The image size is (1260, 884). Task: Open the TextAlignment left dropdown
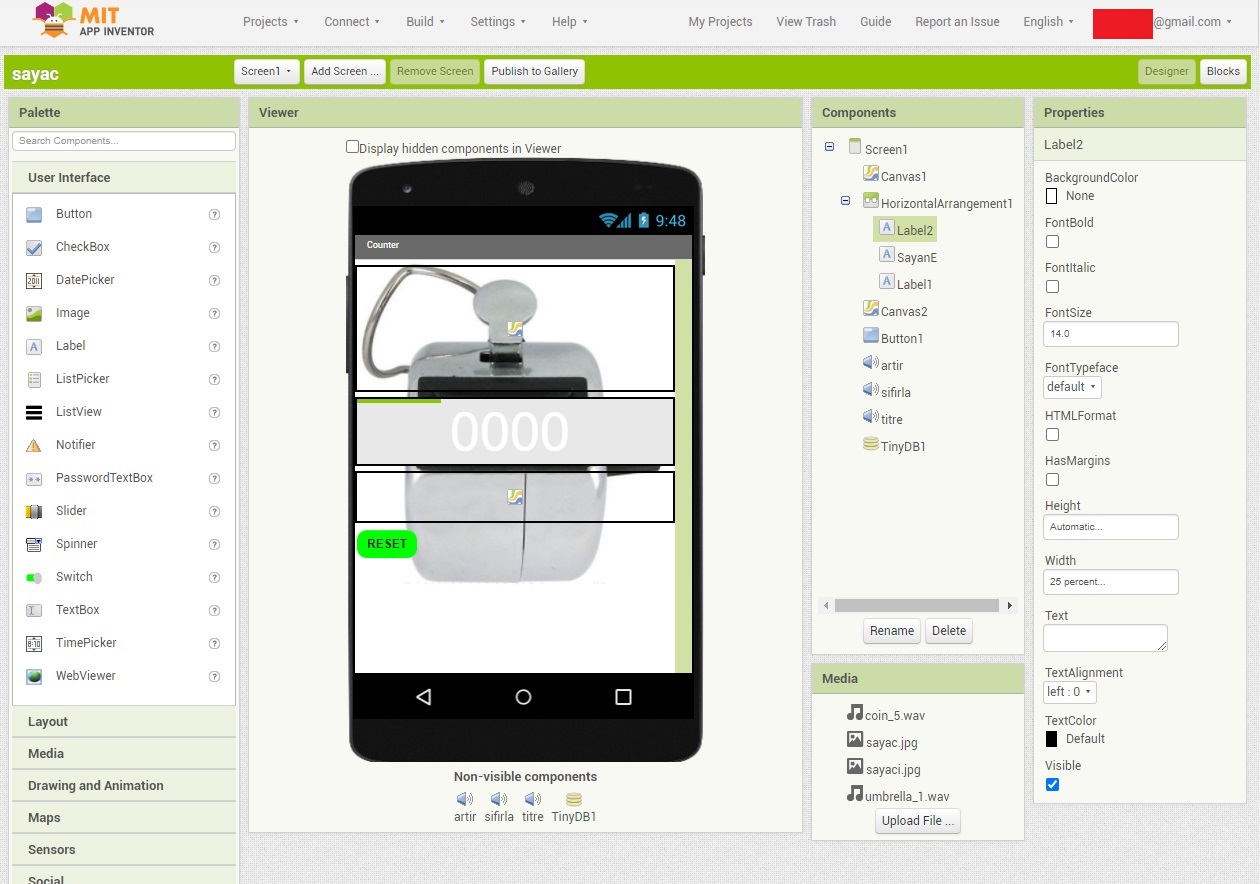pyautogui.click(x=1070, y=691)
